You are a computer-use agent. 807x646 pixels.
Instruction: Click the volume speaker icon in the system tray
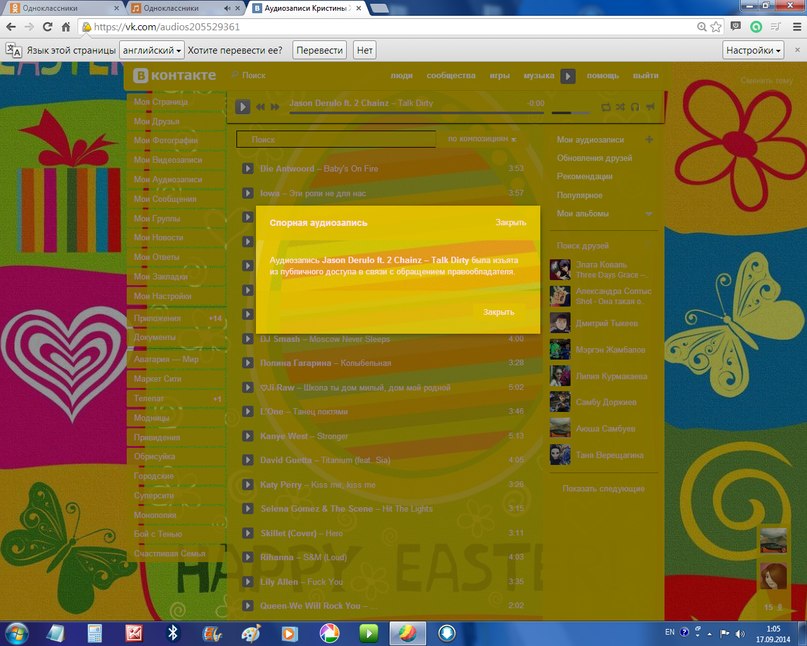point(740,633)
